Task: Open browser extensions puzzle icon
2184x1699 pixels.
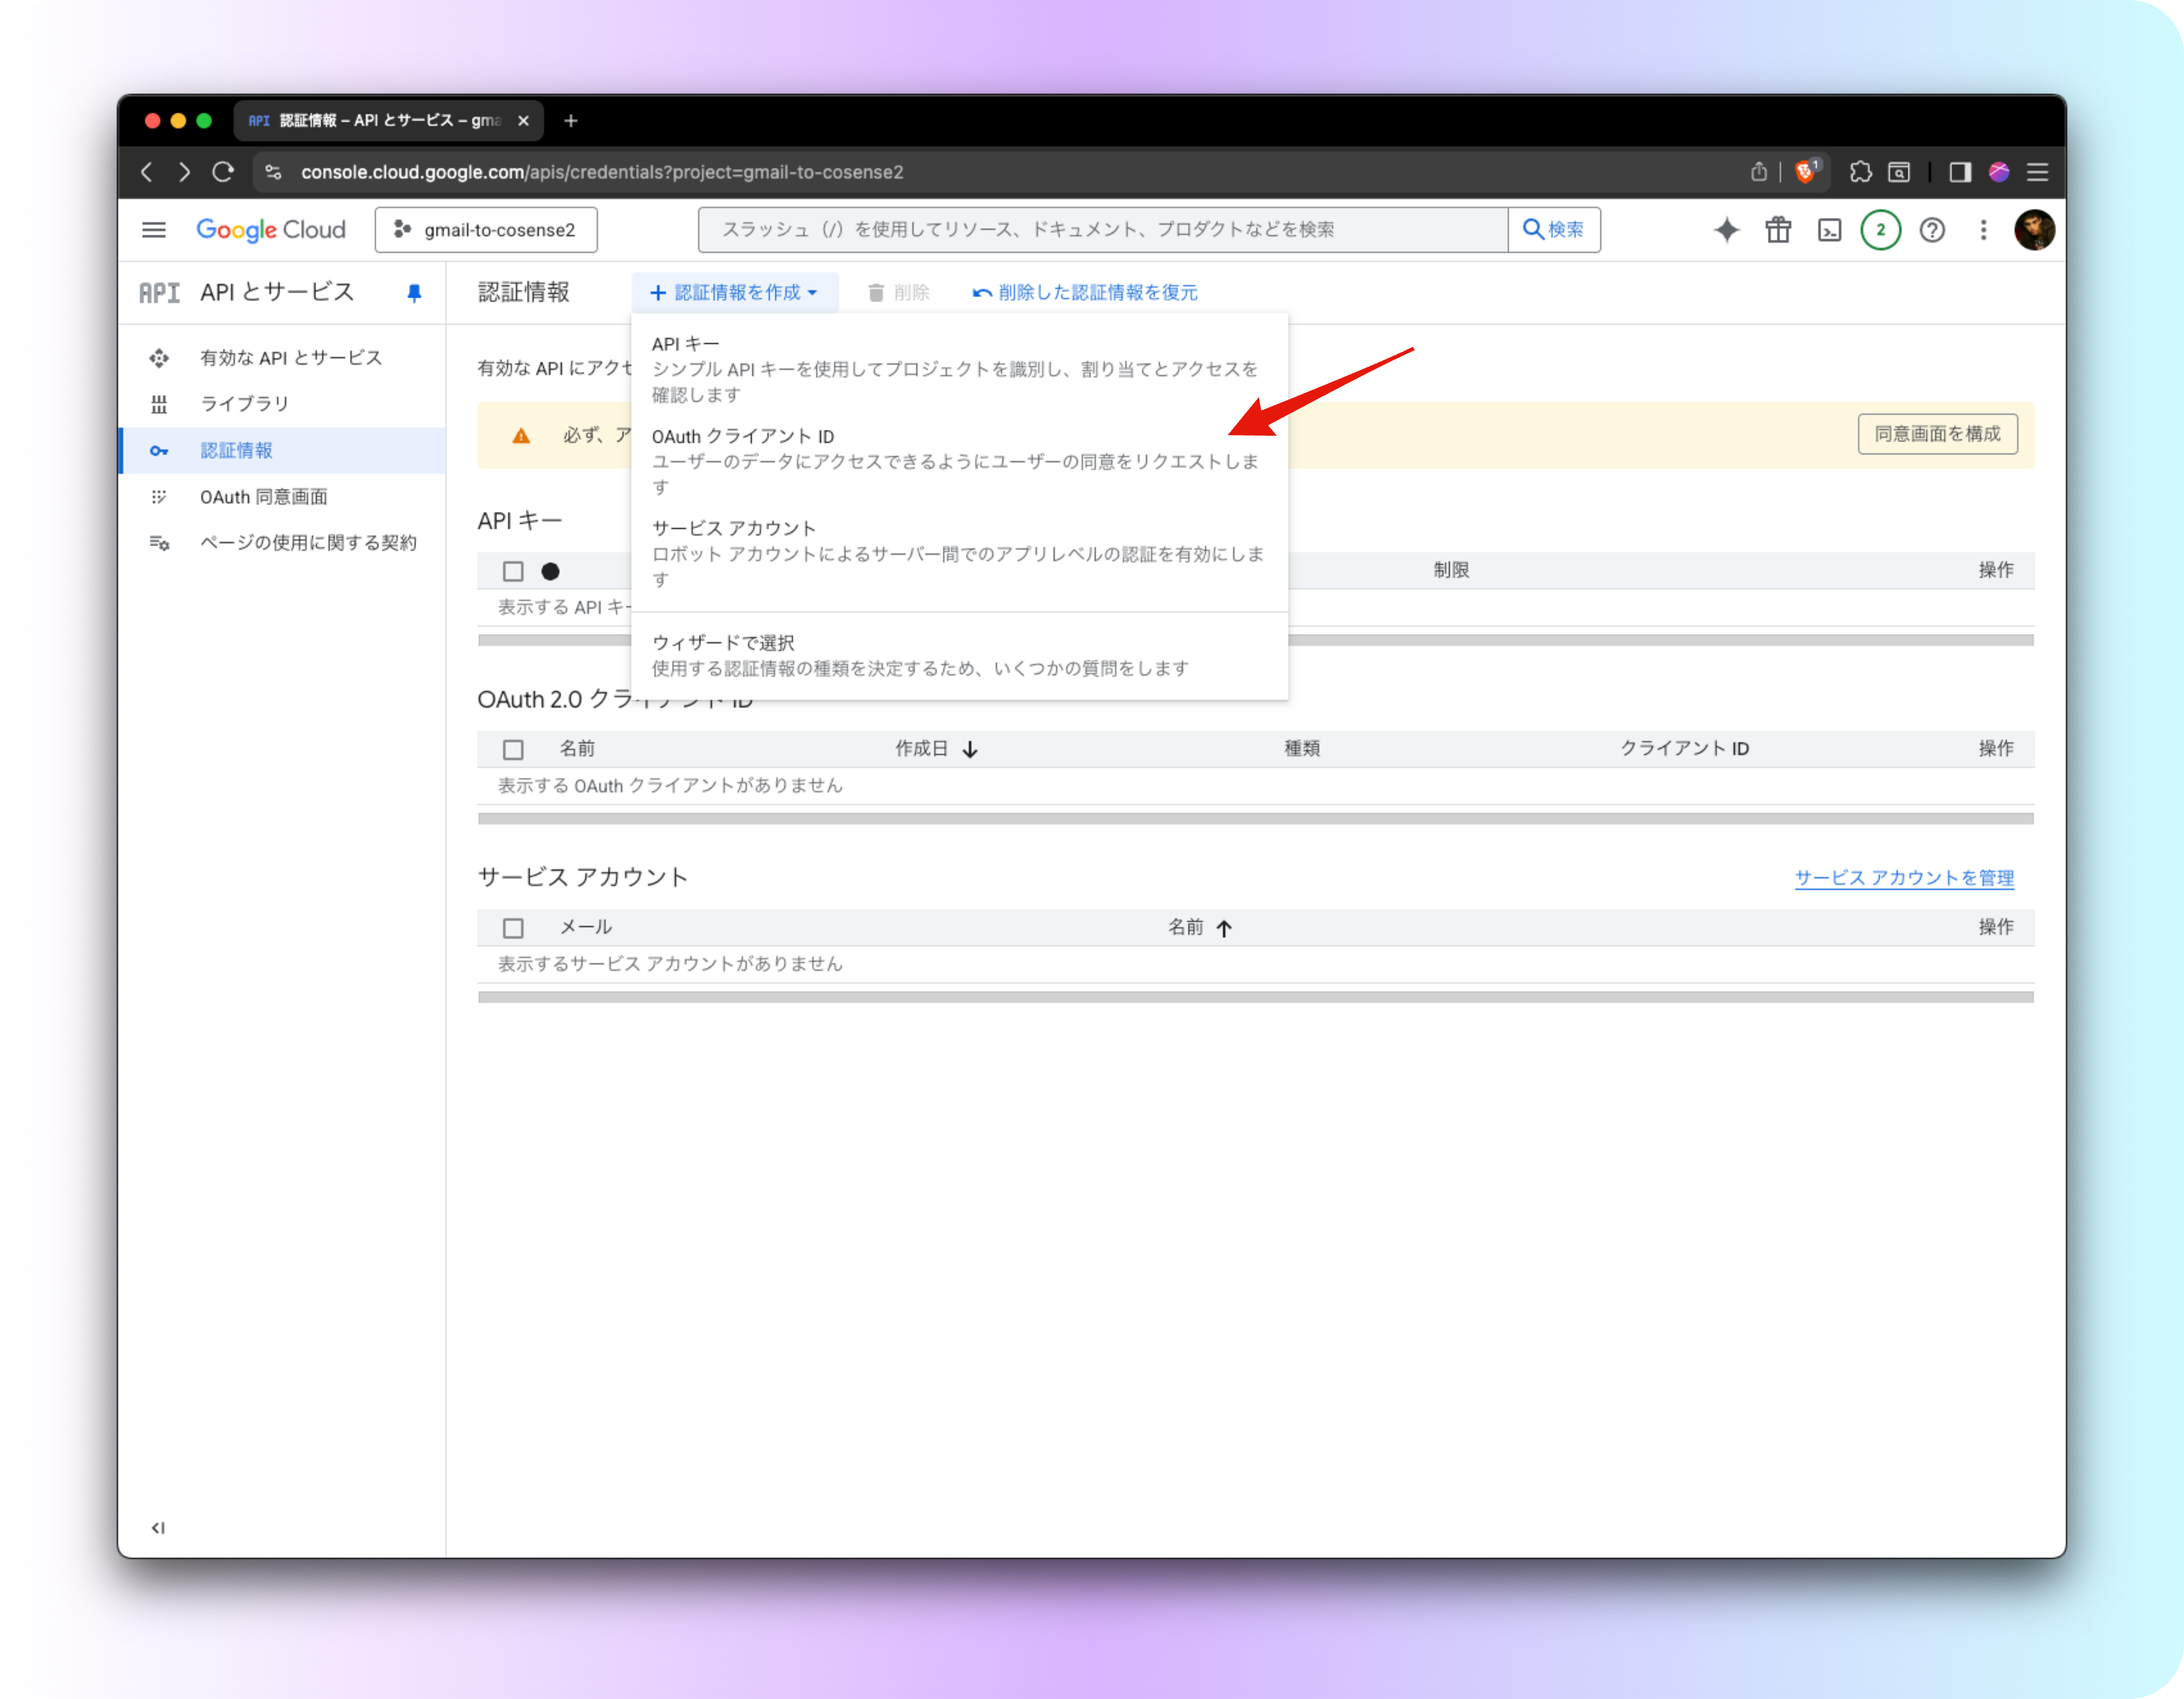Action: (x=1860, y=172)
